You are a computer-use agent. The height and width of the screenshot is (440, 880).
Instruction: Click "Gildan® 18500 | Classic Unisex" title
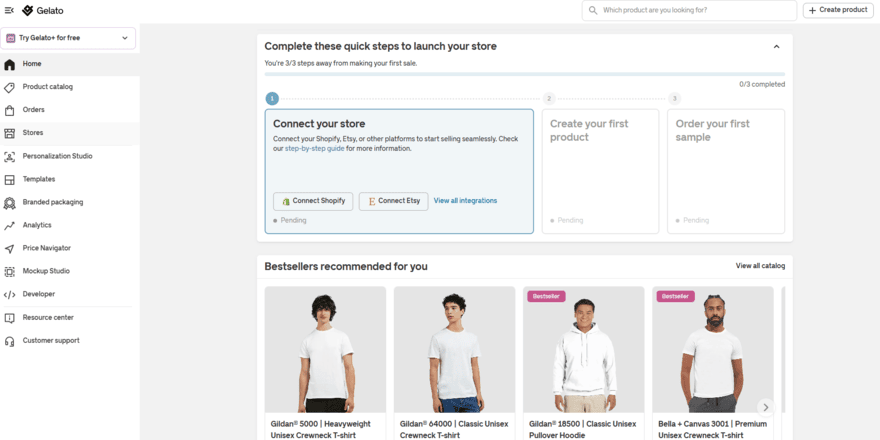[583, 424]
